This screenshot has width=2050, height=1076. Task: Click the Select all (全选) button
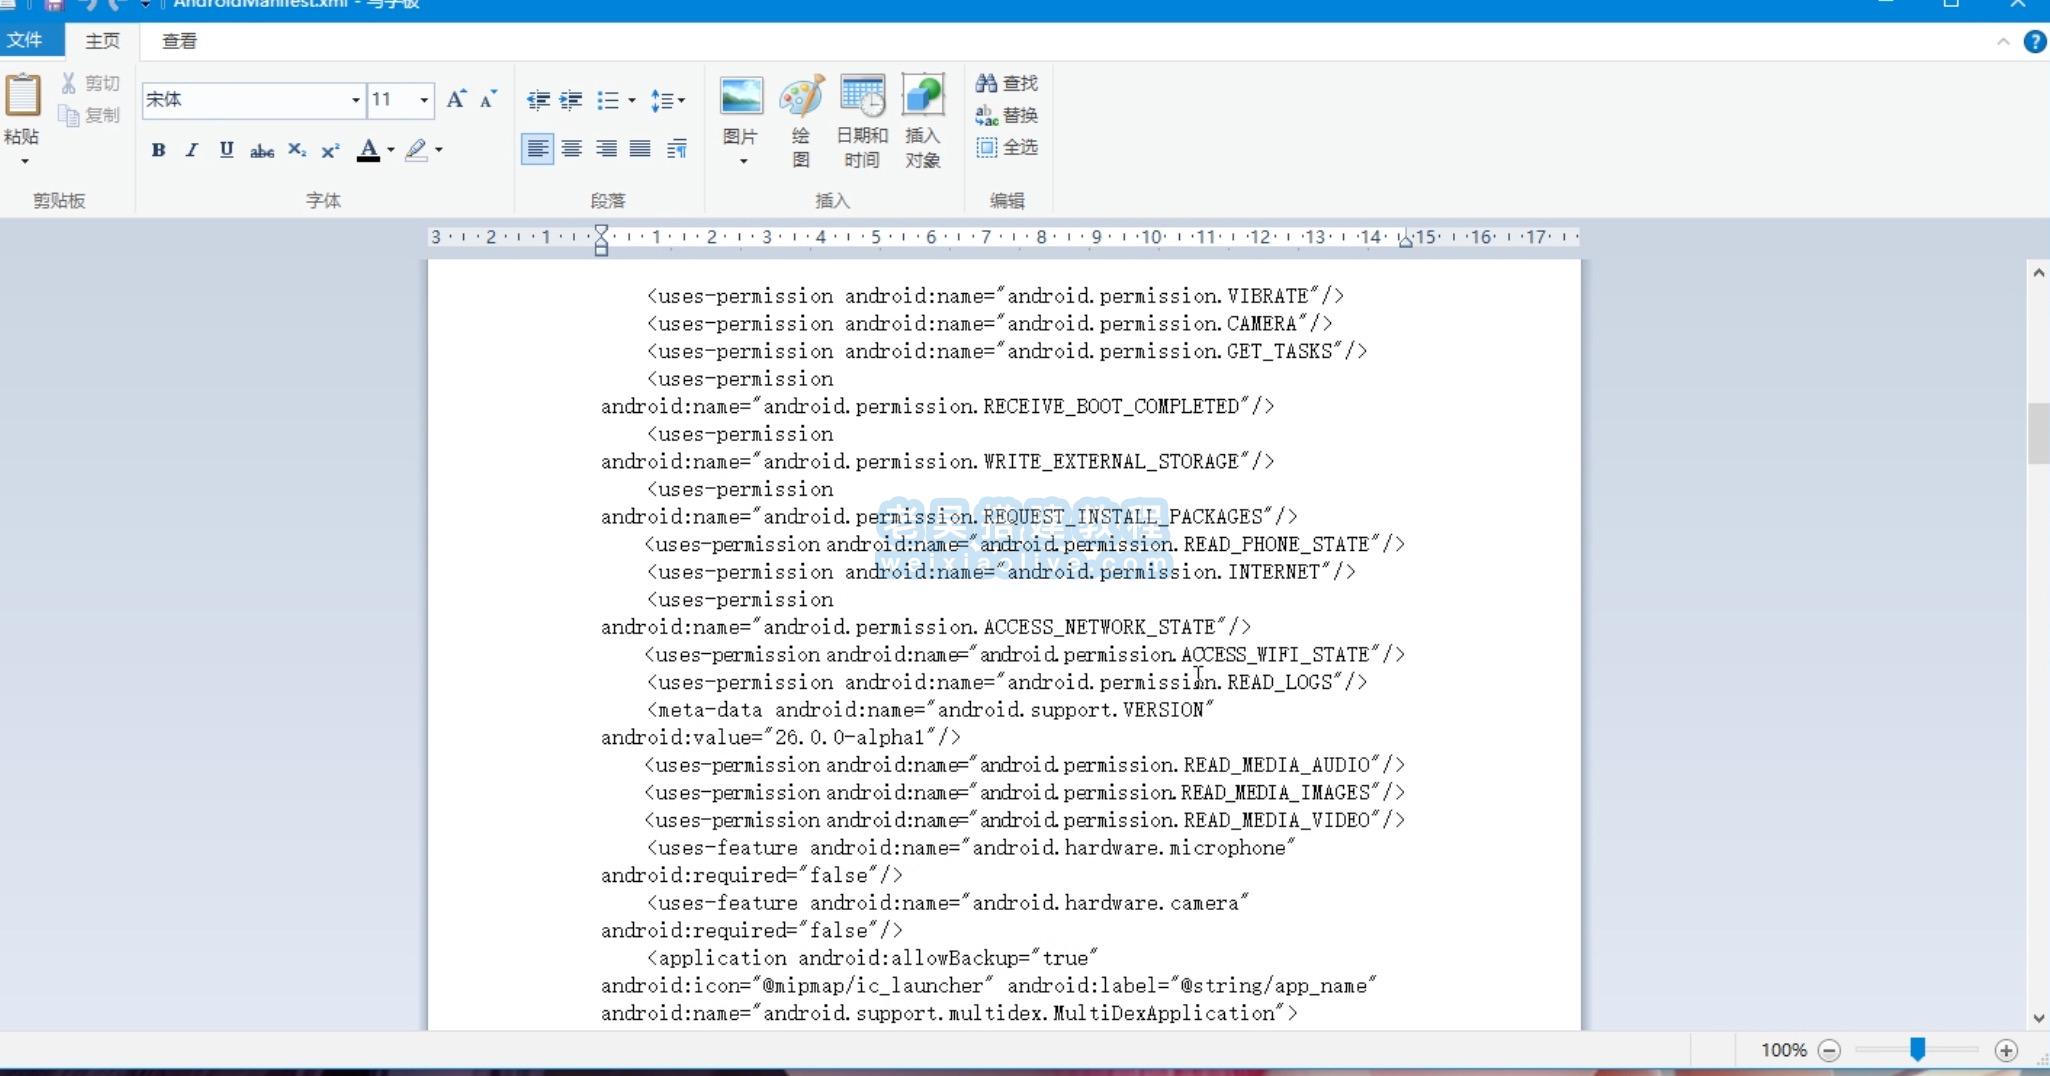(x=1007, y=147)
